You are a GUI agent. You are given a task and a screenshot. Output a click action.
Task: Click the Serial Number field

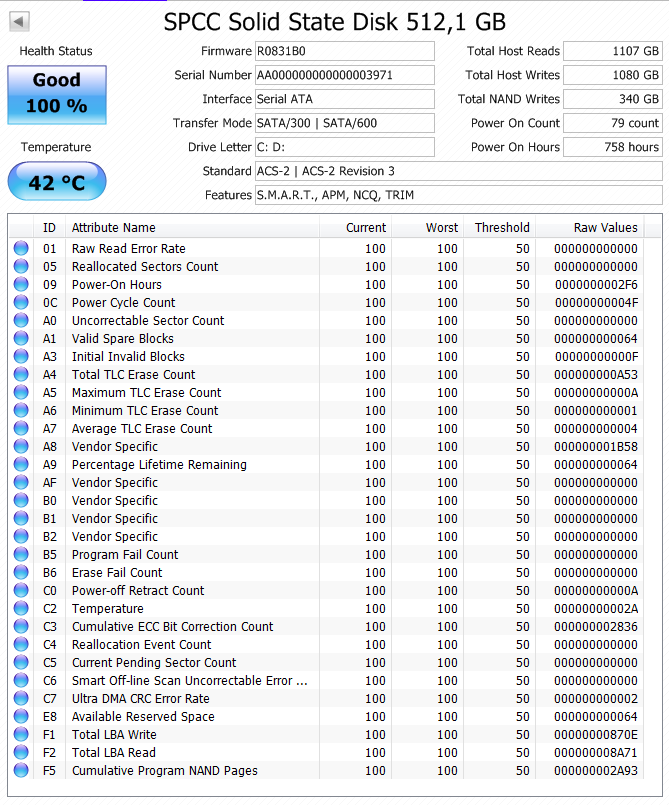[x=345, y=75]
